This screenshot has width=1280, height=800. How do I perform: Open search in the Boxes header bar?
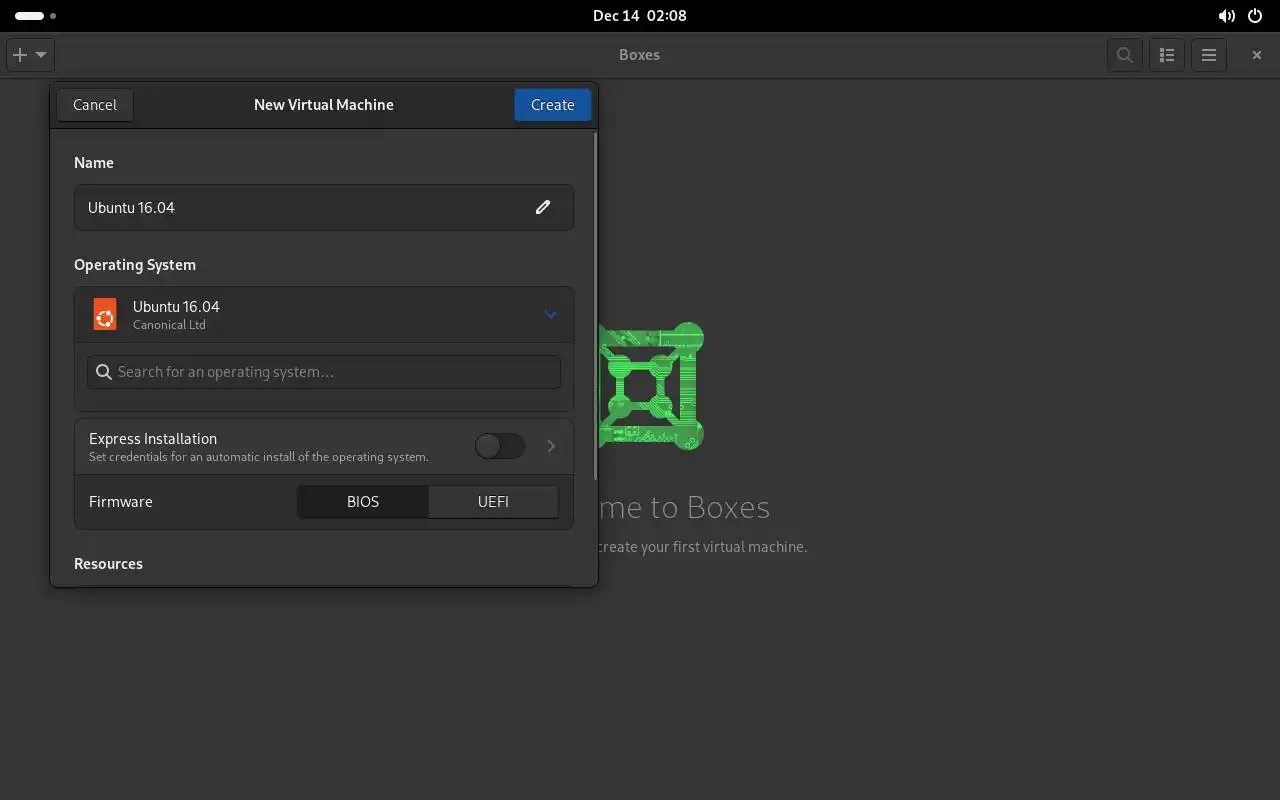click(x=1125, y=55)
